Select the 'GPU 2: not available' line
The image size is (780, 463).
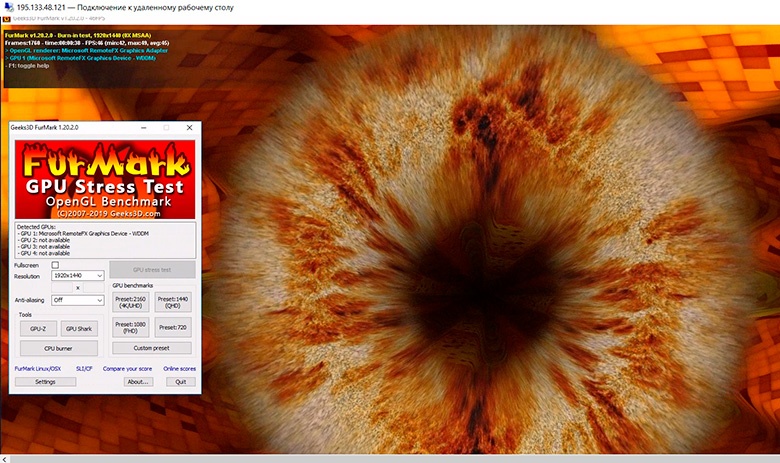click(x=45, y=240)
